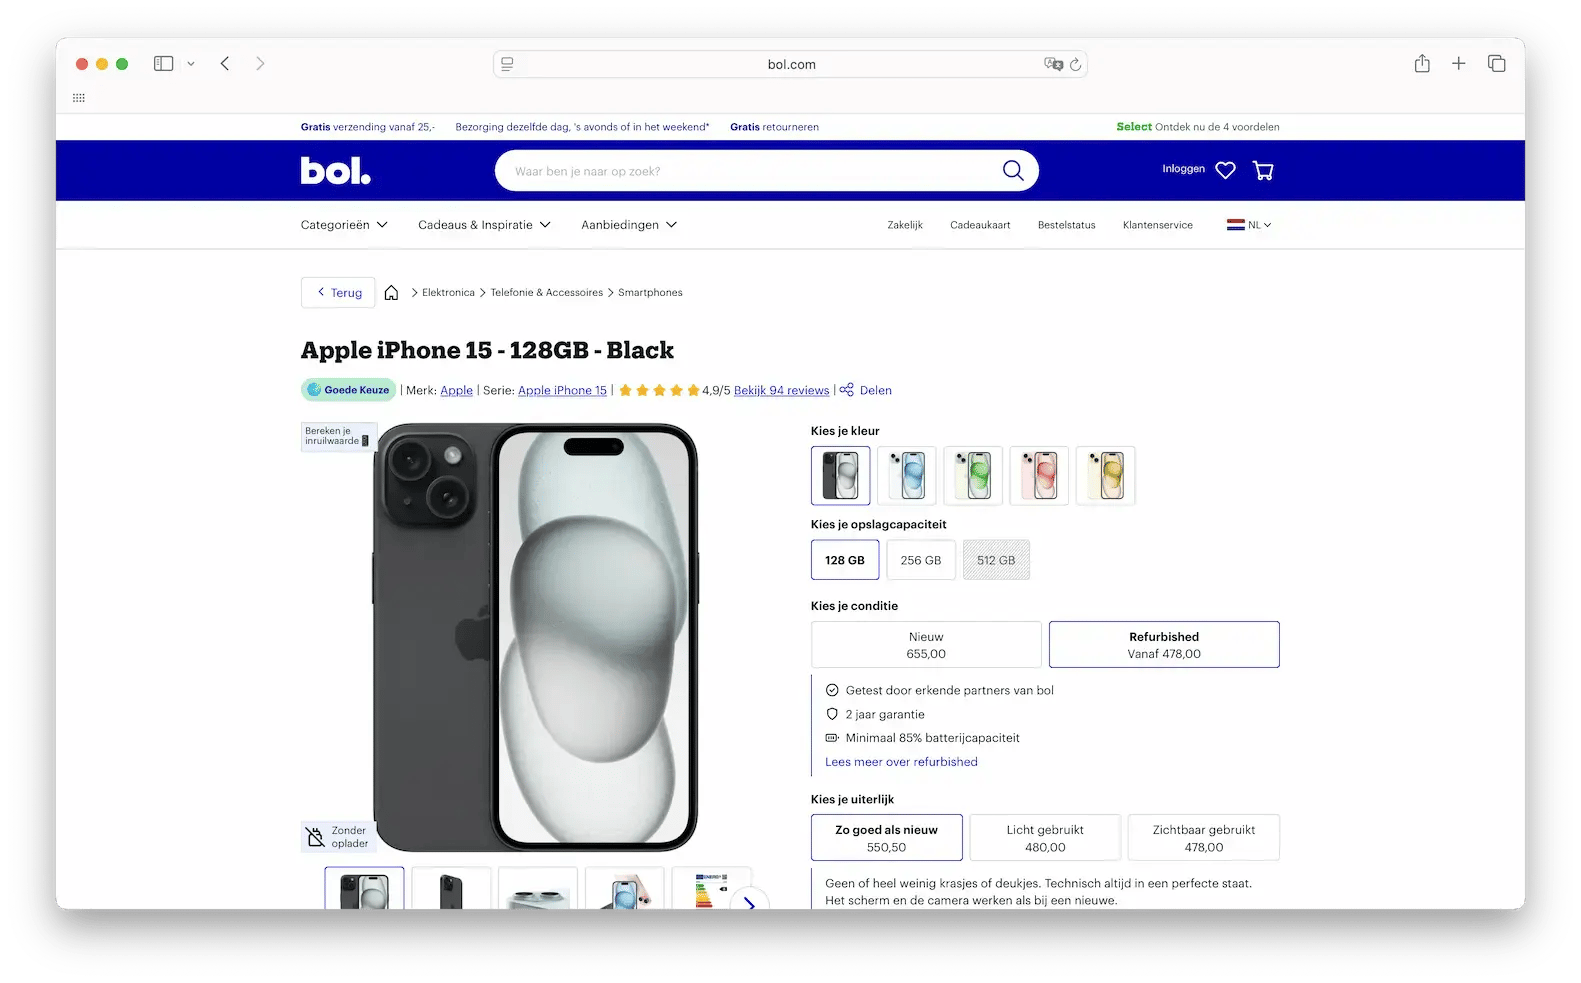
Task: Click the translate icon in address bar
Action: click(1053, 64)
